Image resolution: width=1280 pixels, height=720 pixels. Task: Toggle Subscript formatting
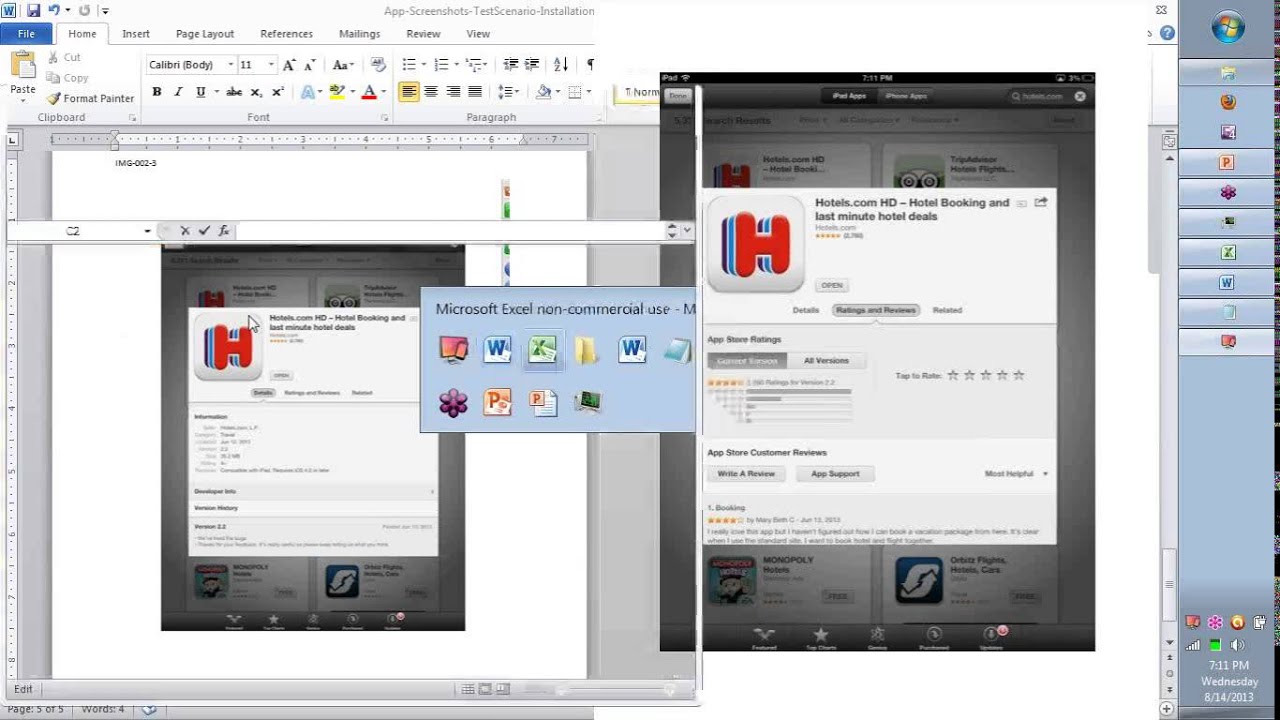click(256, 92)
